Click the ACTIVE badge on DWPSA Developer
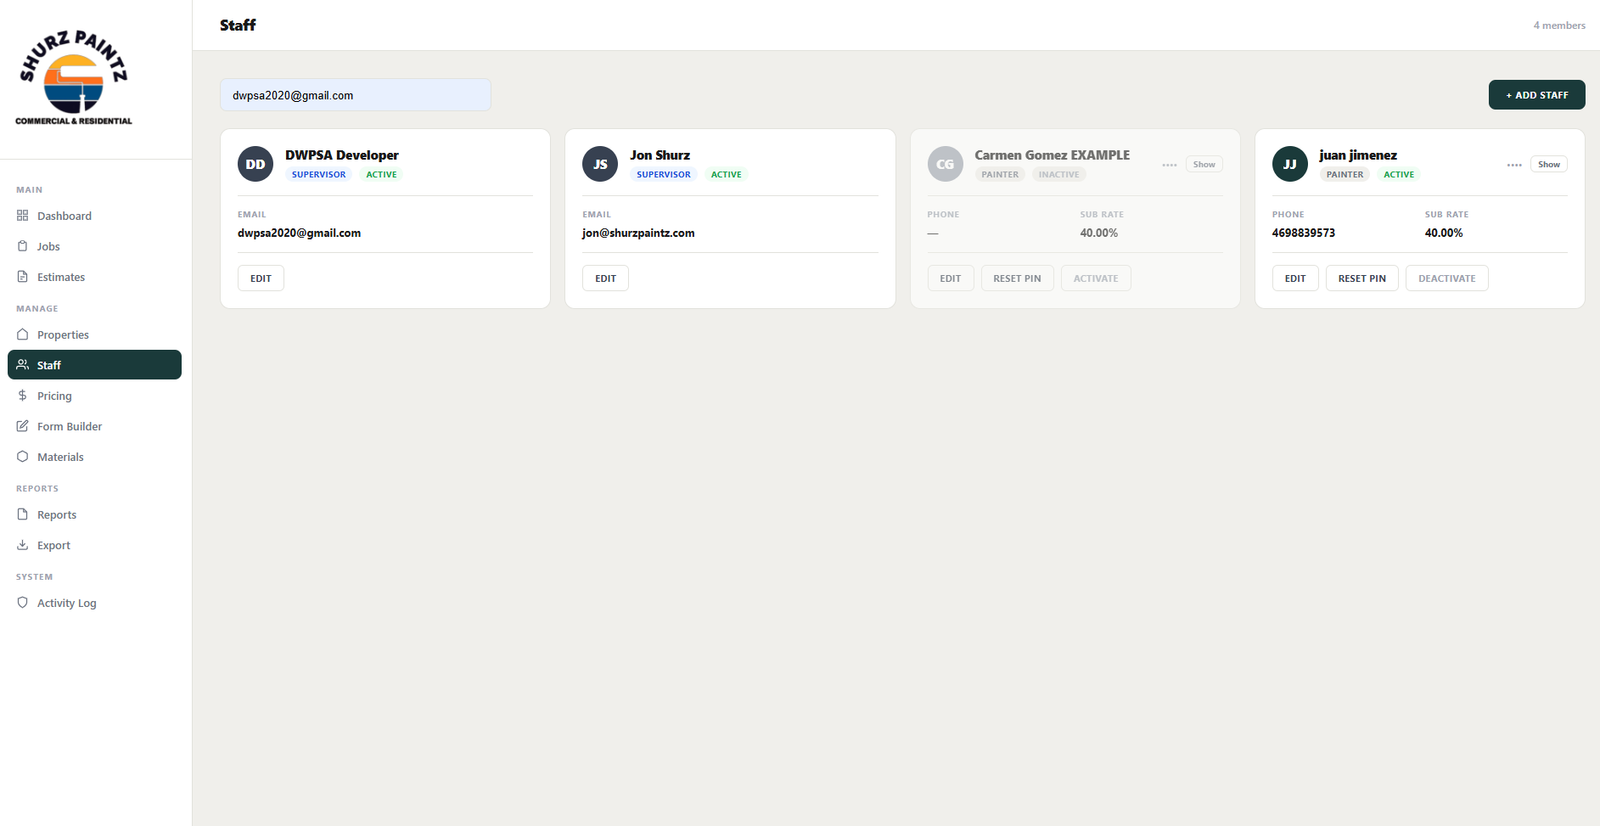This screenshot has height=826, width=1600. click(381, 174)
